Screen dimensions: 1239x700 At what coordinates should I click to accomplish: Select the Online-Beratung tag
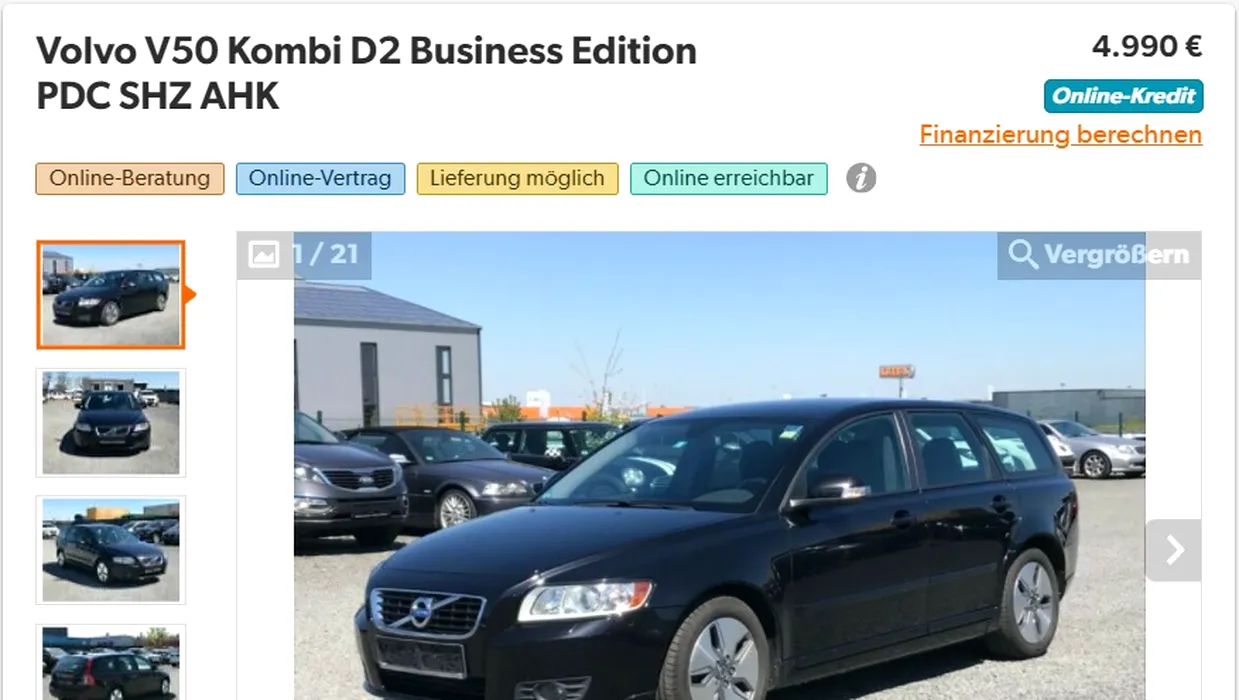pyautogui.click(x=130, y=179)
